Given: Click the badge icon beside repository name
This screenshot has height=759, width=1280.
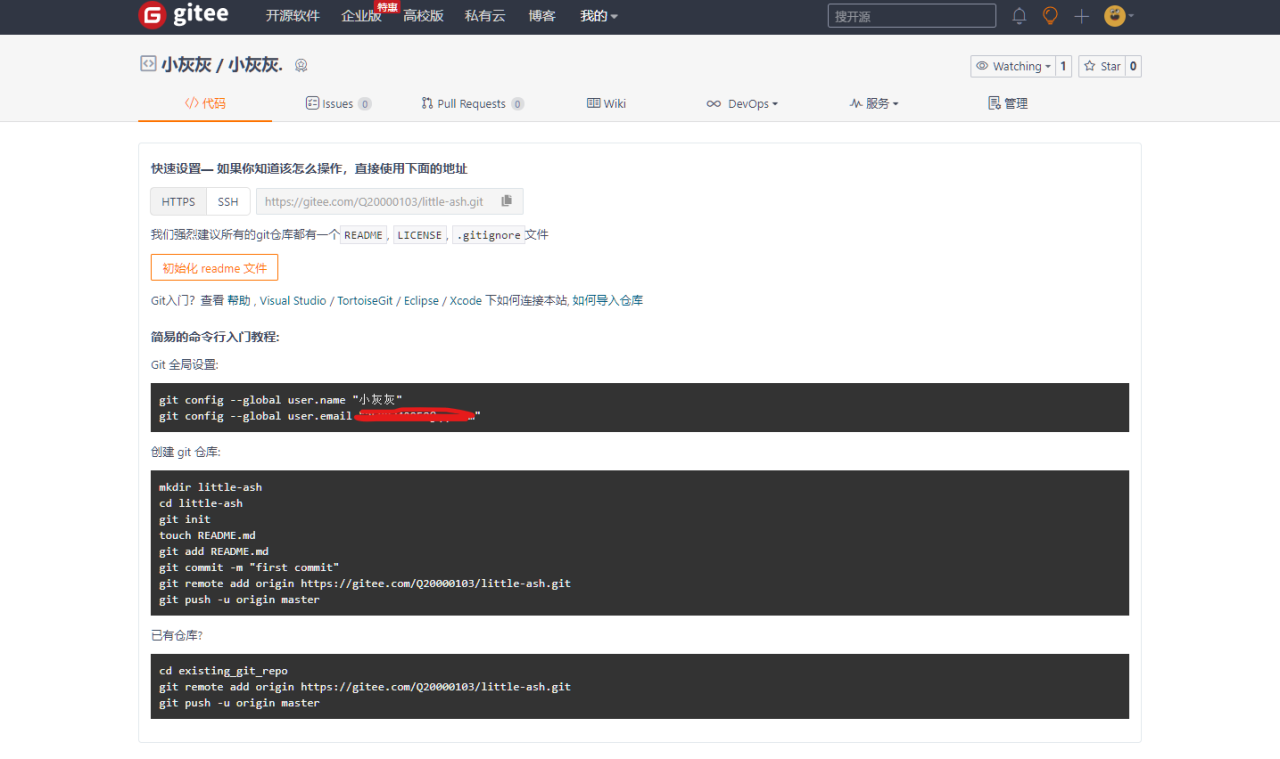Looking at the screenshot, I should click(x=301, y=66).
